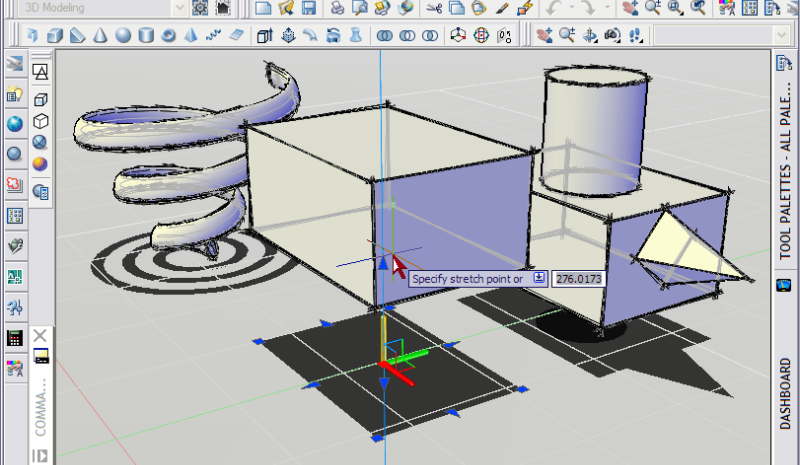The image size is (800, 465).
Task: Select the Pyramid primitive tool
Action: click(191, 36)
